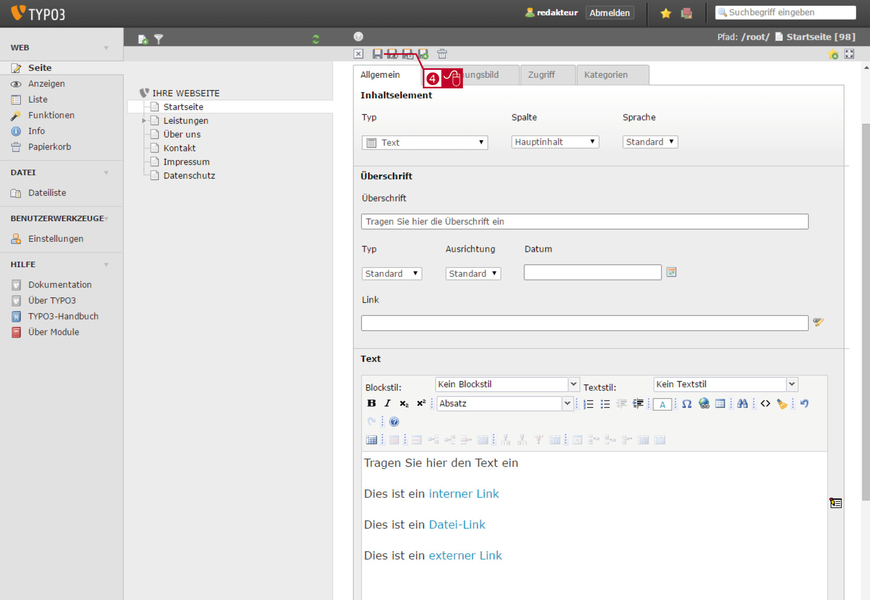
Task: Click the insert link globe icon
Action: tap(704, 404)
